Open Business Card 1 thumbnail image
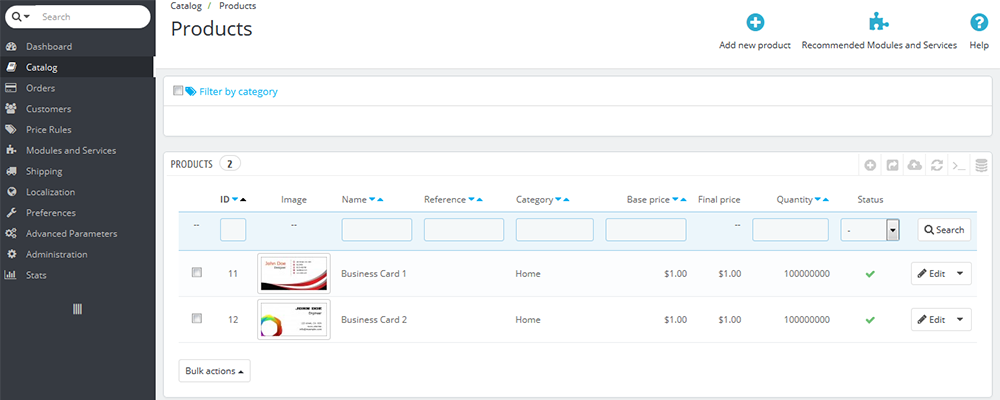Image resolution: width=1000 pixels, height=400 pixels. (x=294, y=274)
